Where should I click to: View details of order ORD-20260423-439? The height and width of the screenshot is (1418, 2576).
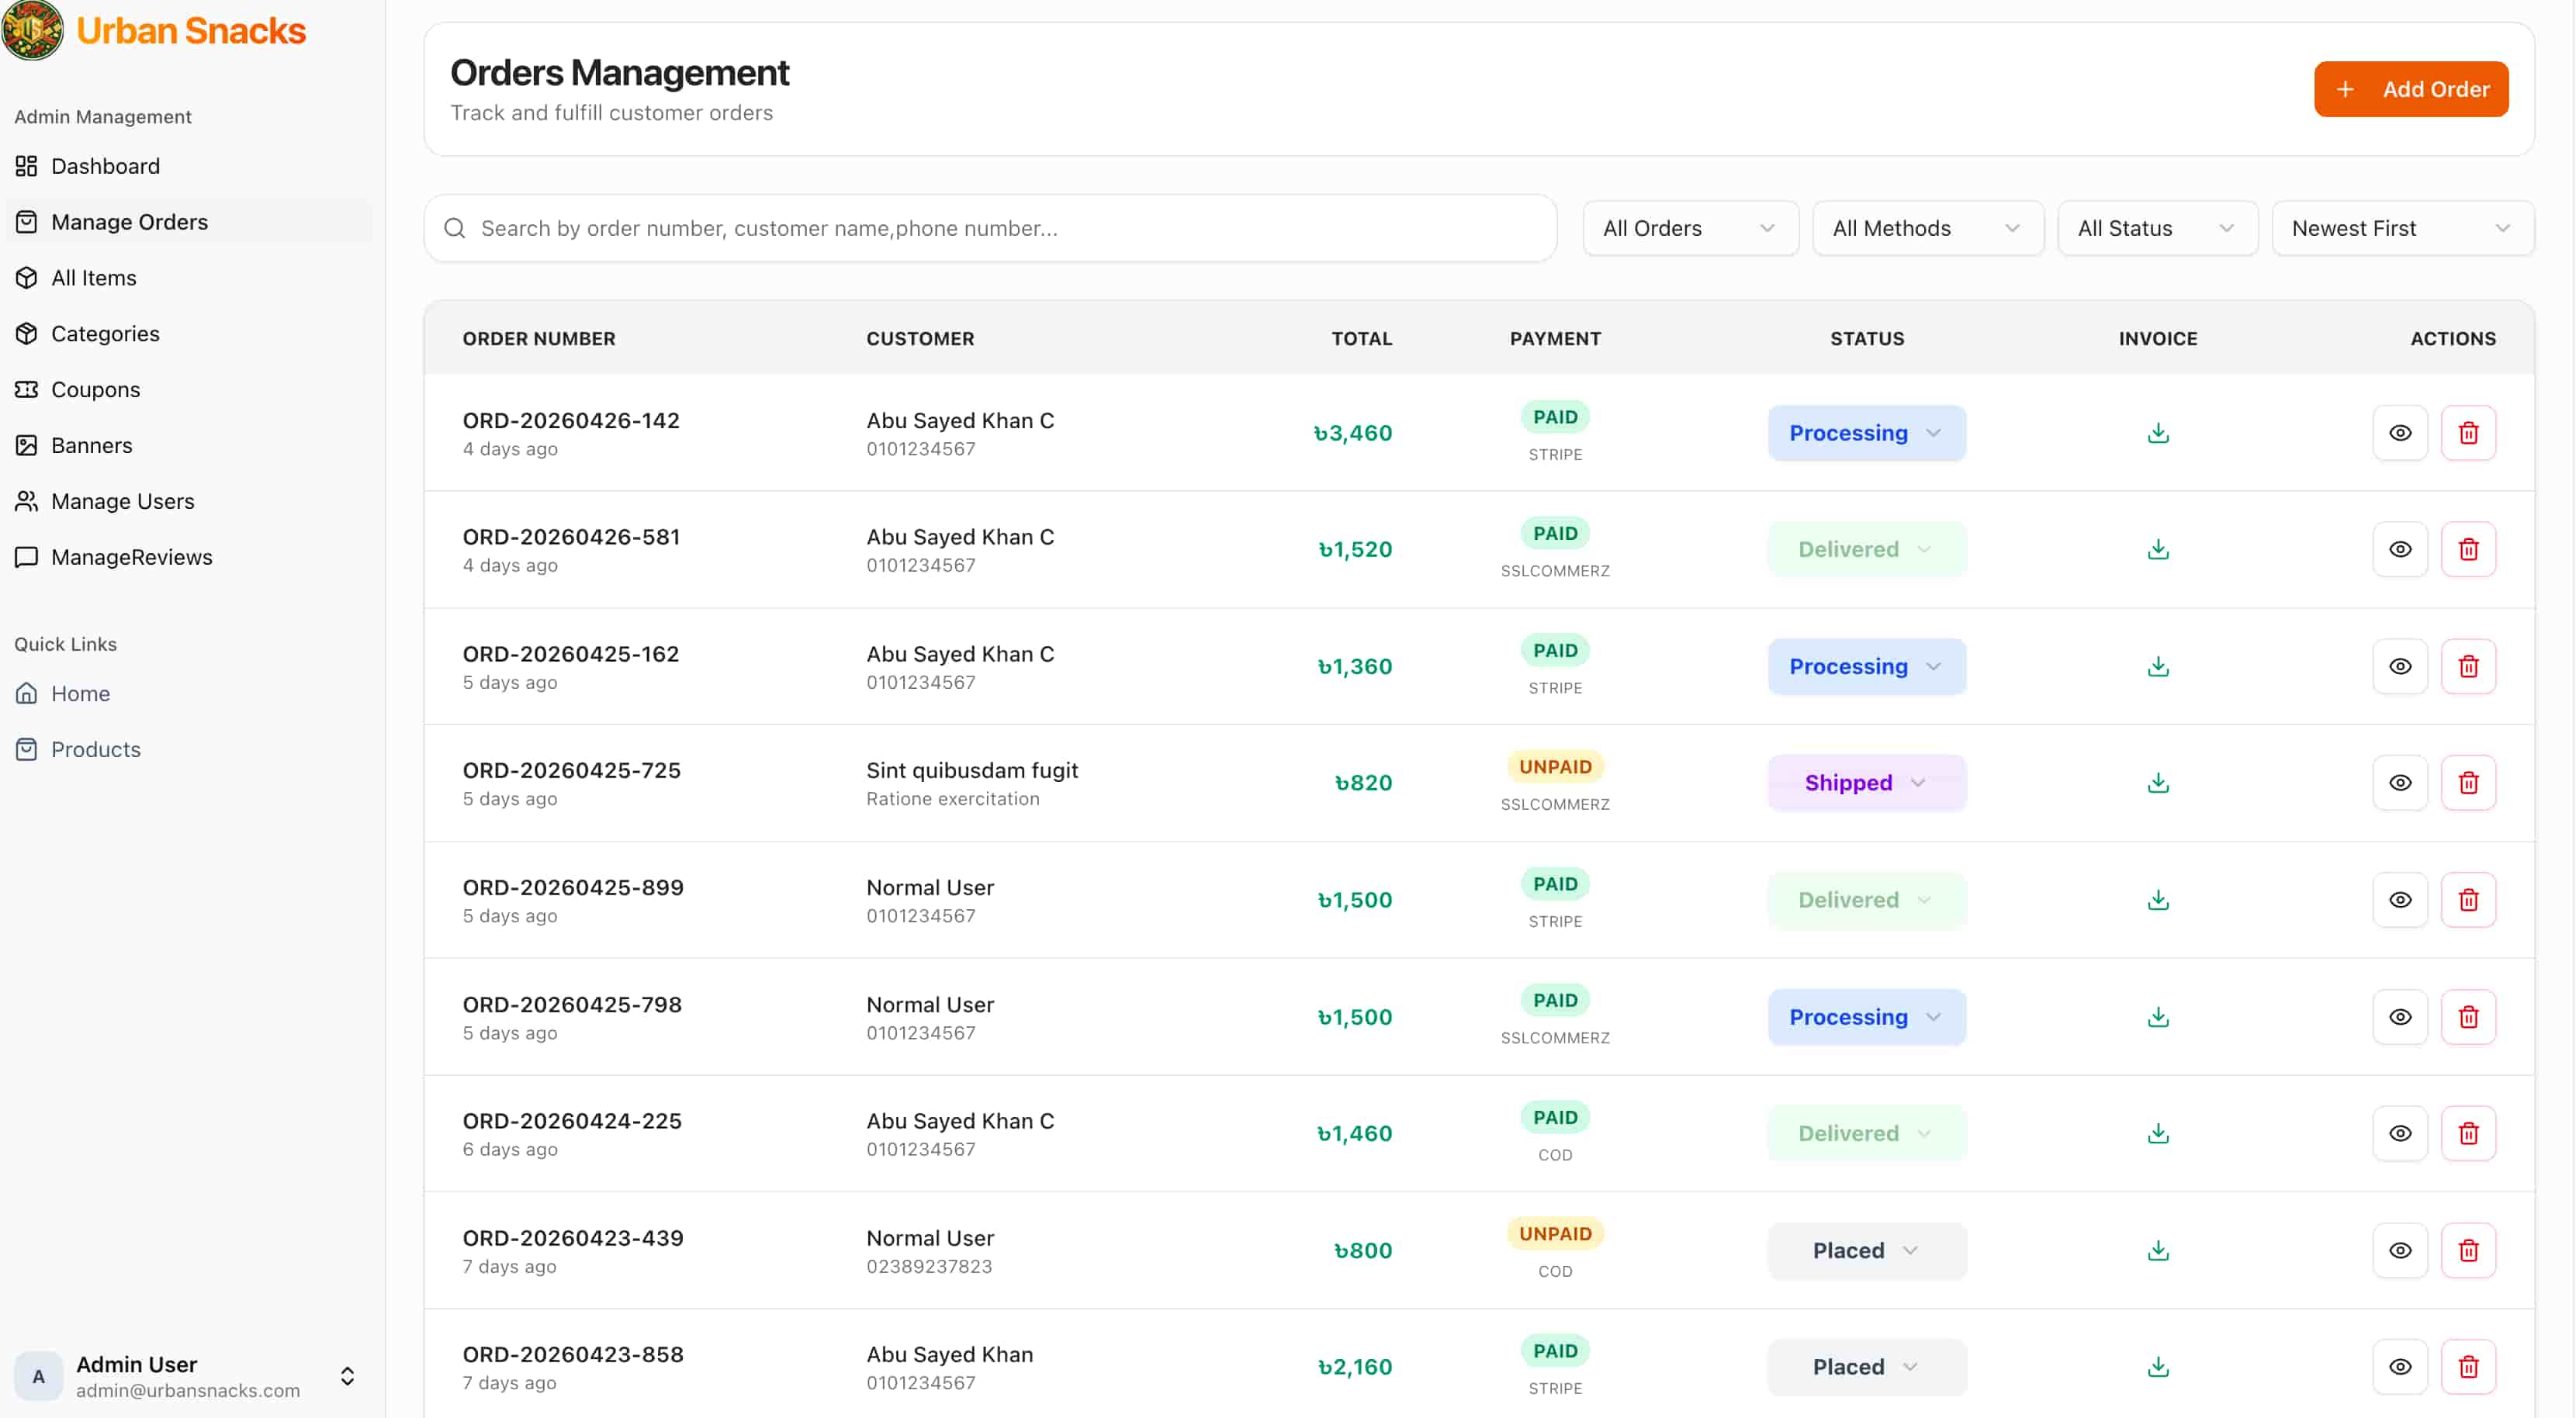2400,1250
